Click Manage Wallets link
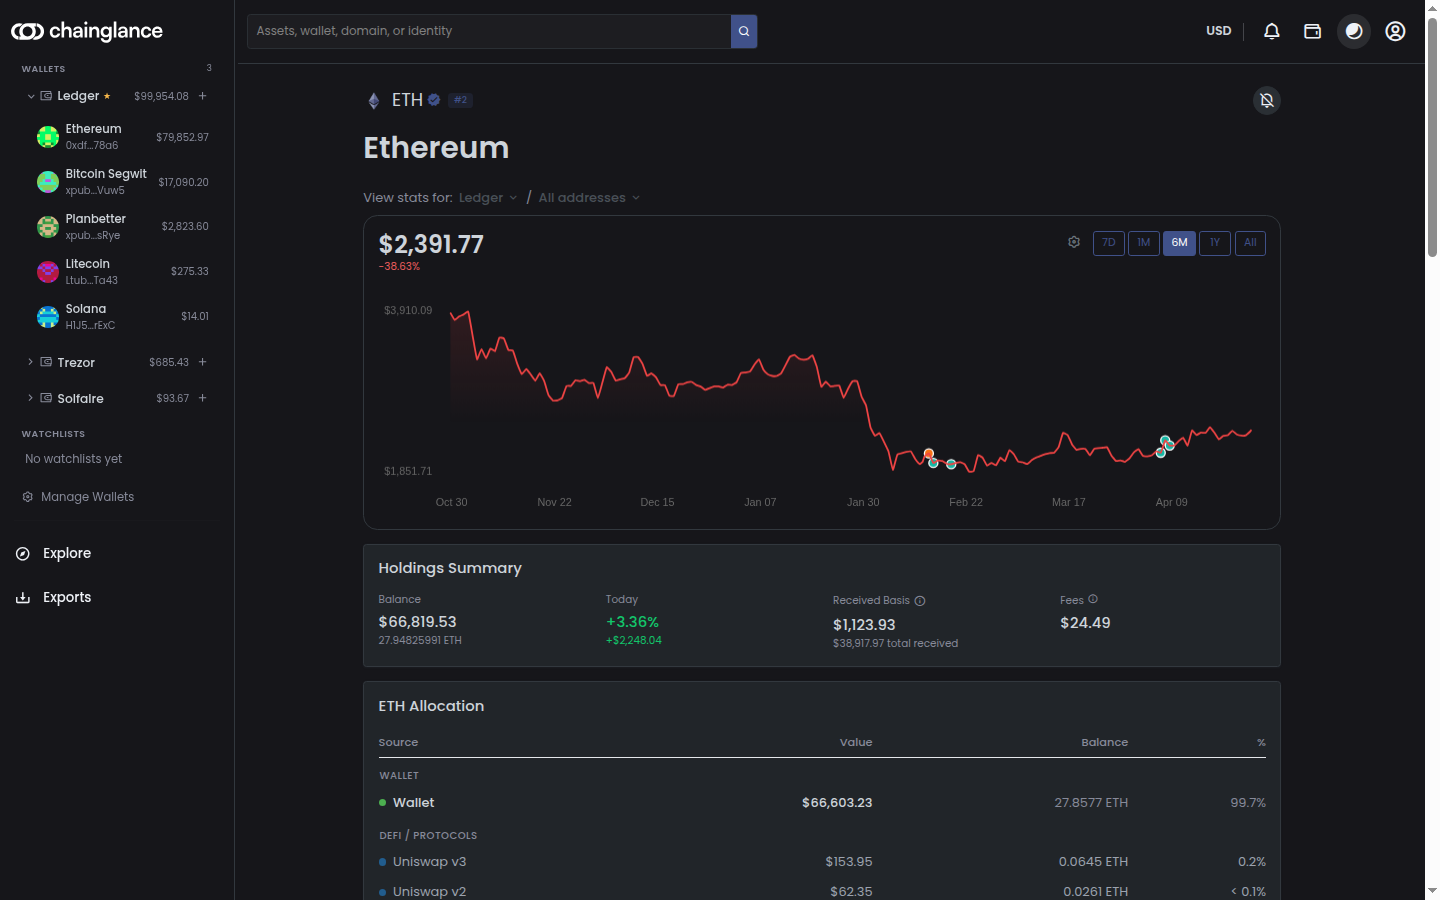Screen dimensions: 1440x900 [x=87, y=497]
